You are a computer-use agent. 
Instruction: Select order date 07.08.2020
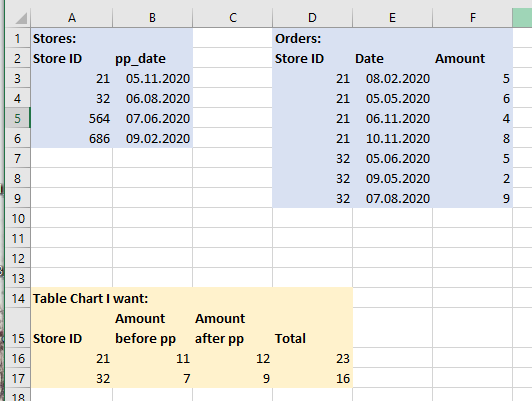pos(393,198)
